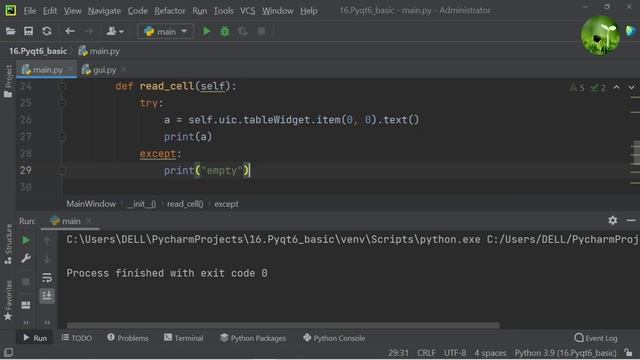Open the Edit menu
Viewport: 640px width, 360px height.
tap(50, 11)
